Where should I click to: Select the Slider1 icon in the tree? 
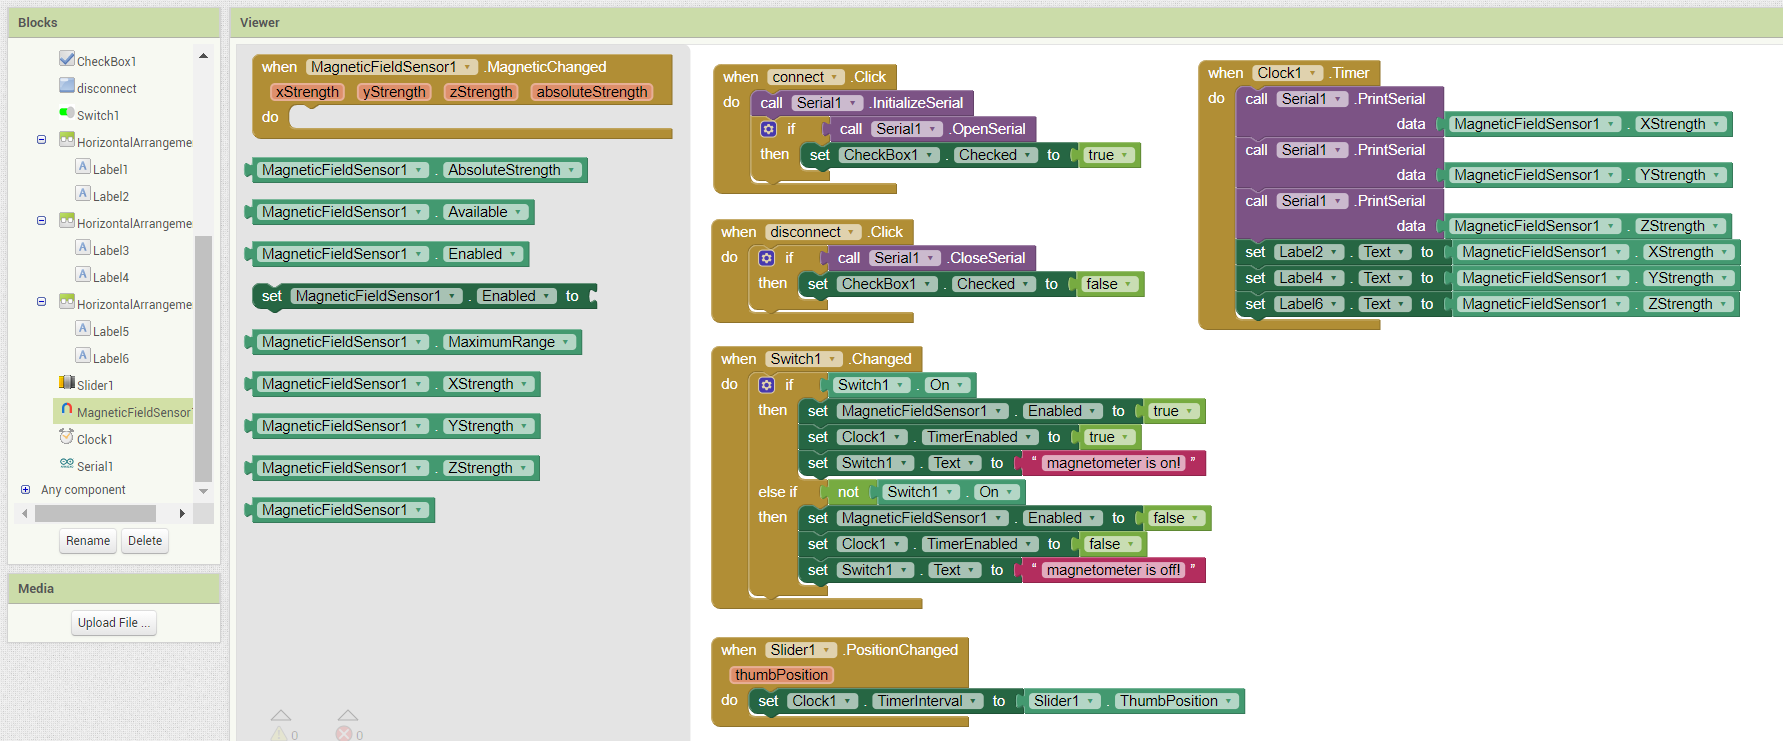point(67,383)
